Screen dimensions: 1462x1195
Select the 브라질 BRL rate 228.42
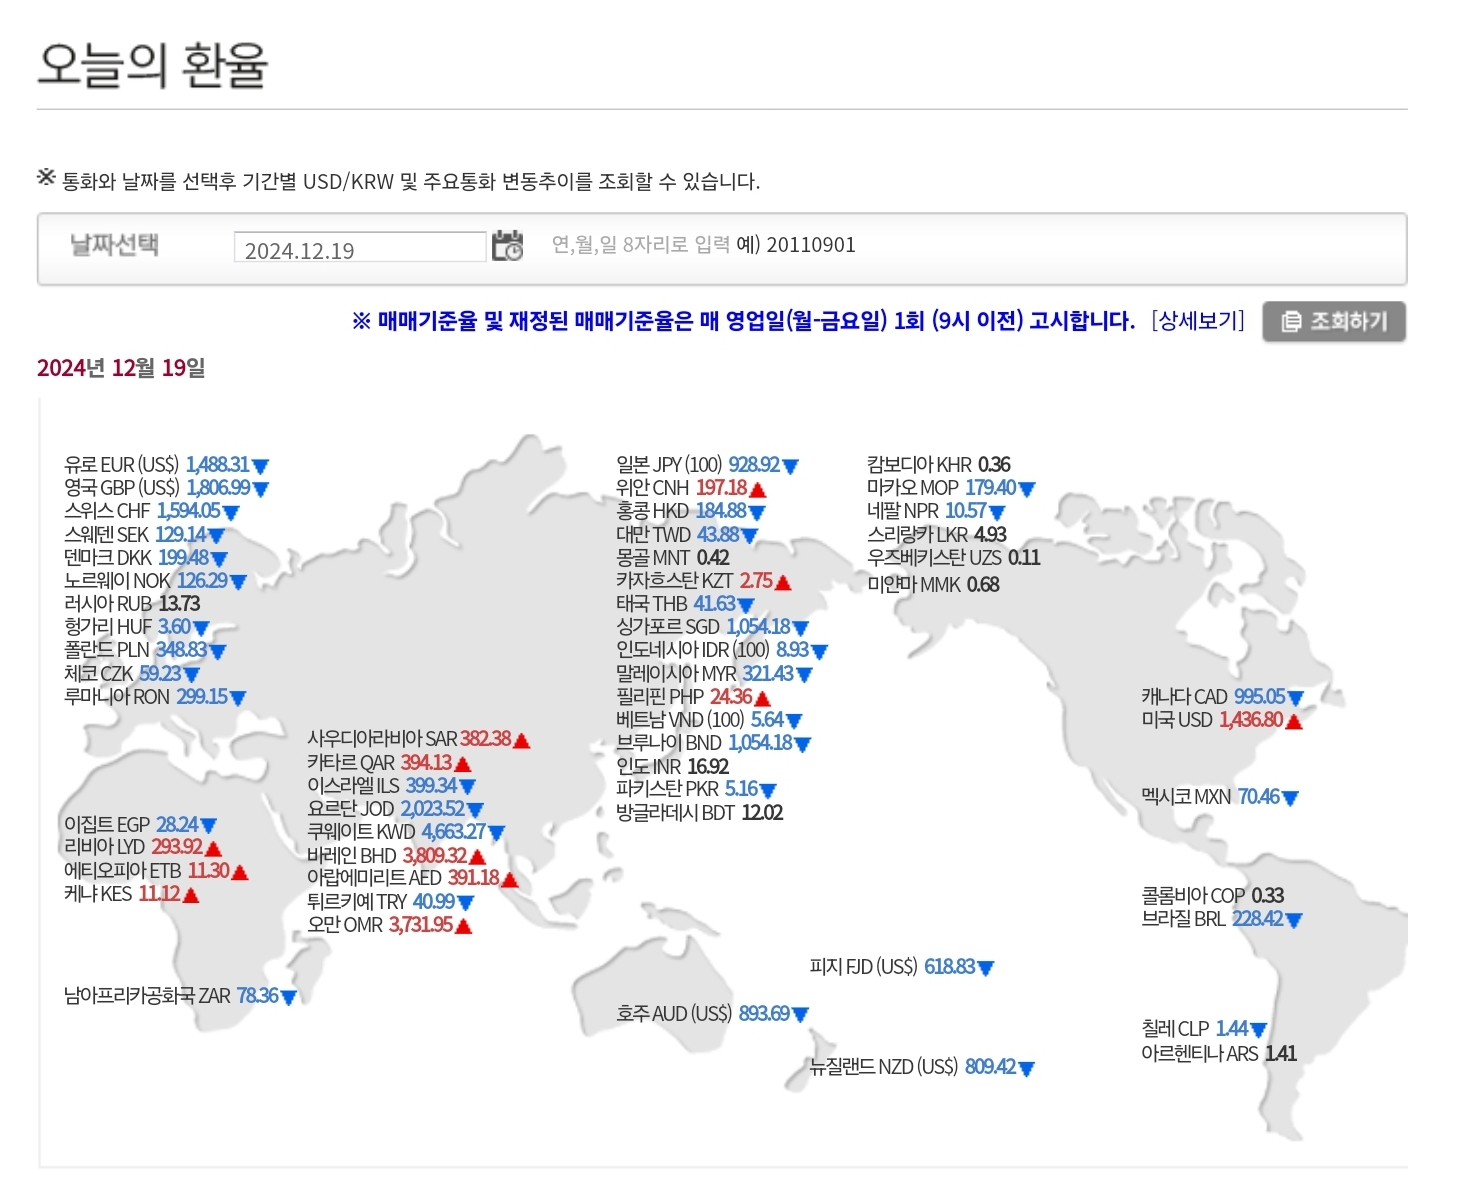tap(1258, 919)
